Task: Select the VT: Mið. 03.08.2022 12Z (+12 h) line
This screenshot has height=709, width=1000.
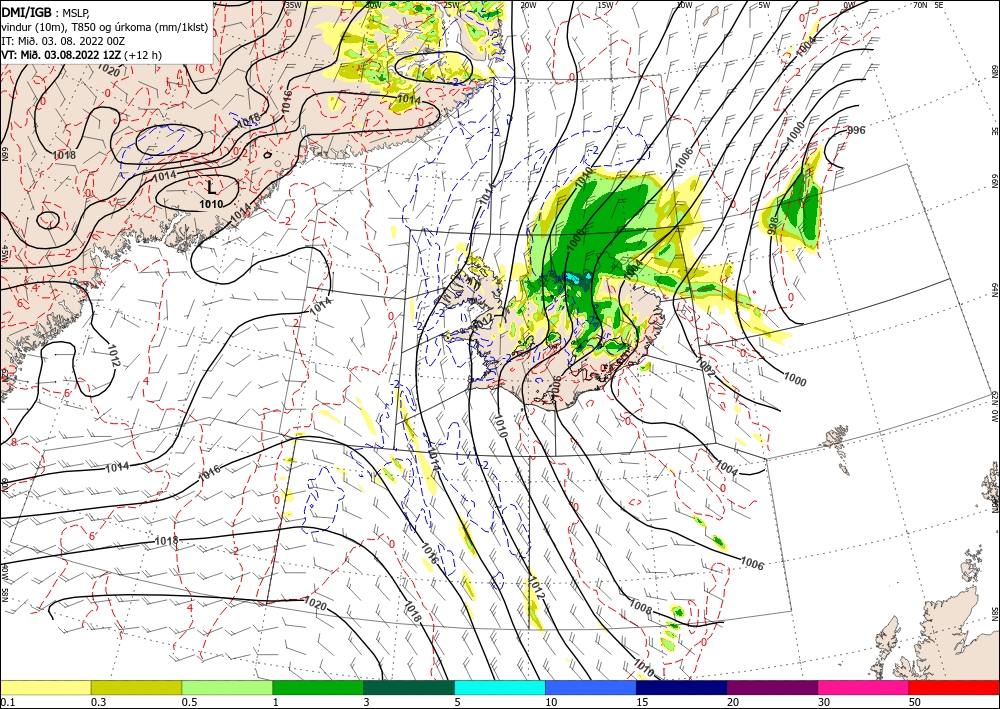Action: [82, 55]
